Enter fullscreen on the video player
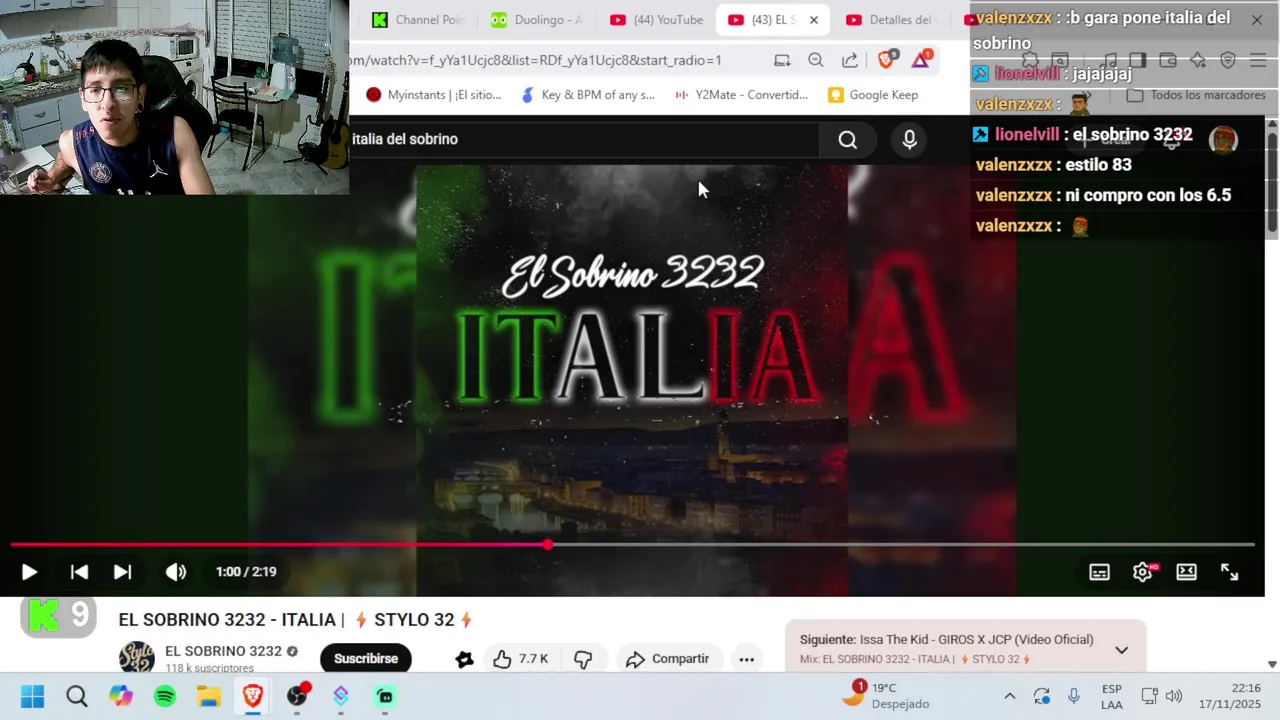The height and width of the screenshot is (720, 1280). coord(1229,572)
